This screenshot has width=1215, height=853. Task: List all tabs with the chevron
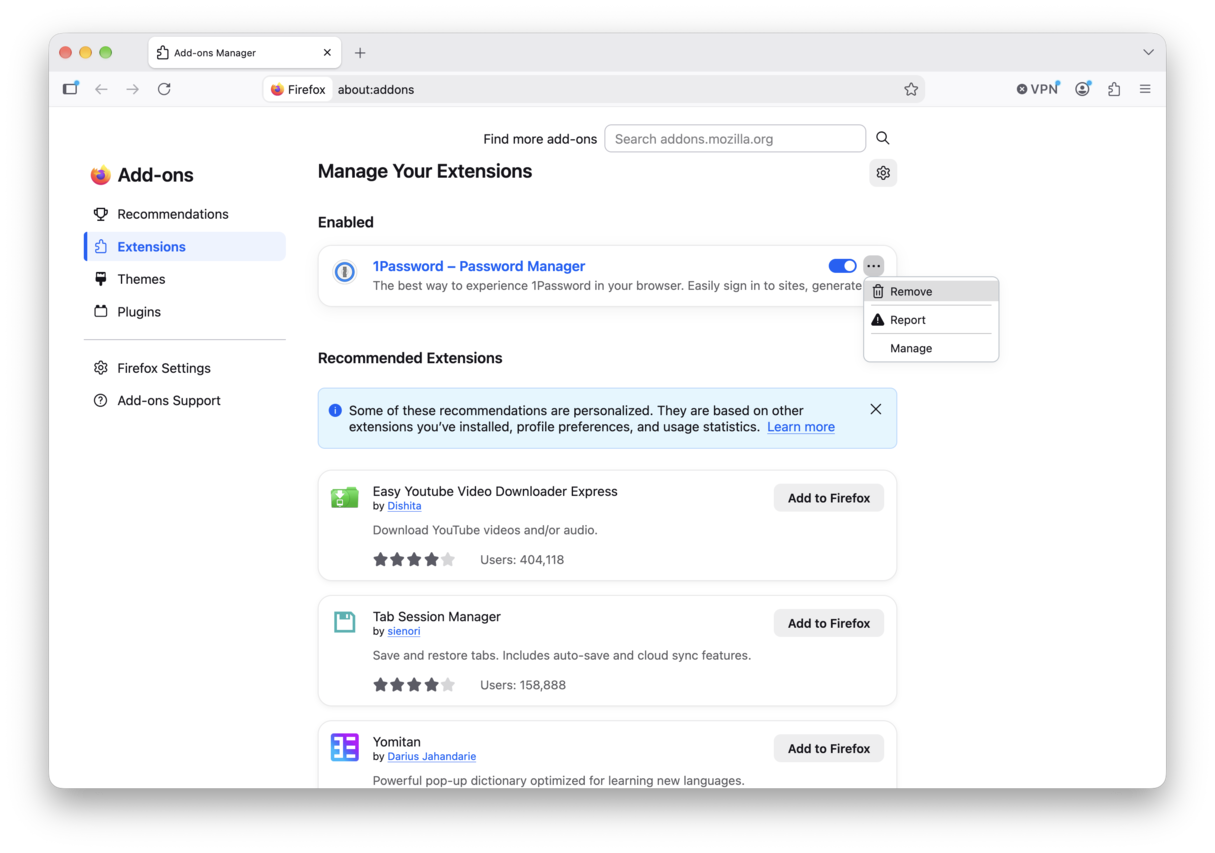pos(1148,52)
